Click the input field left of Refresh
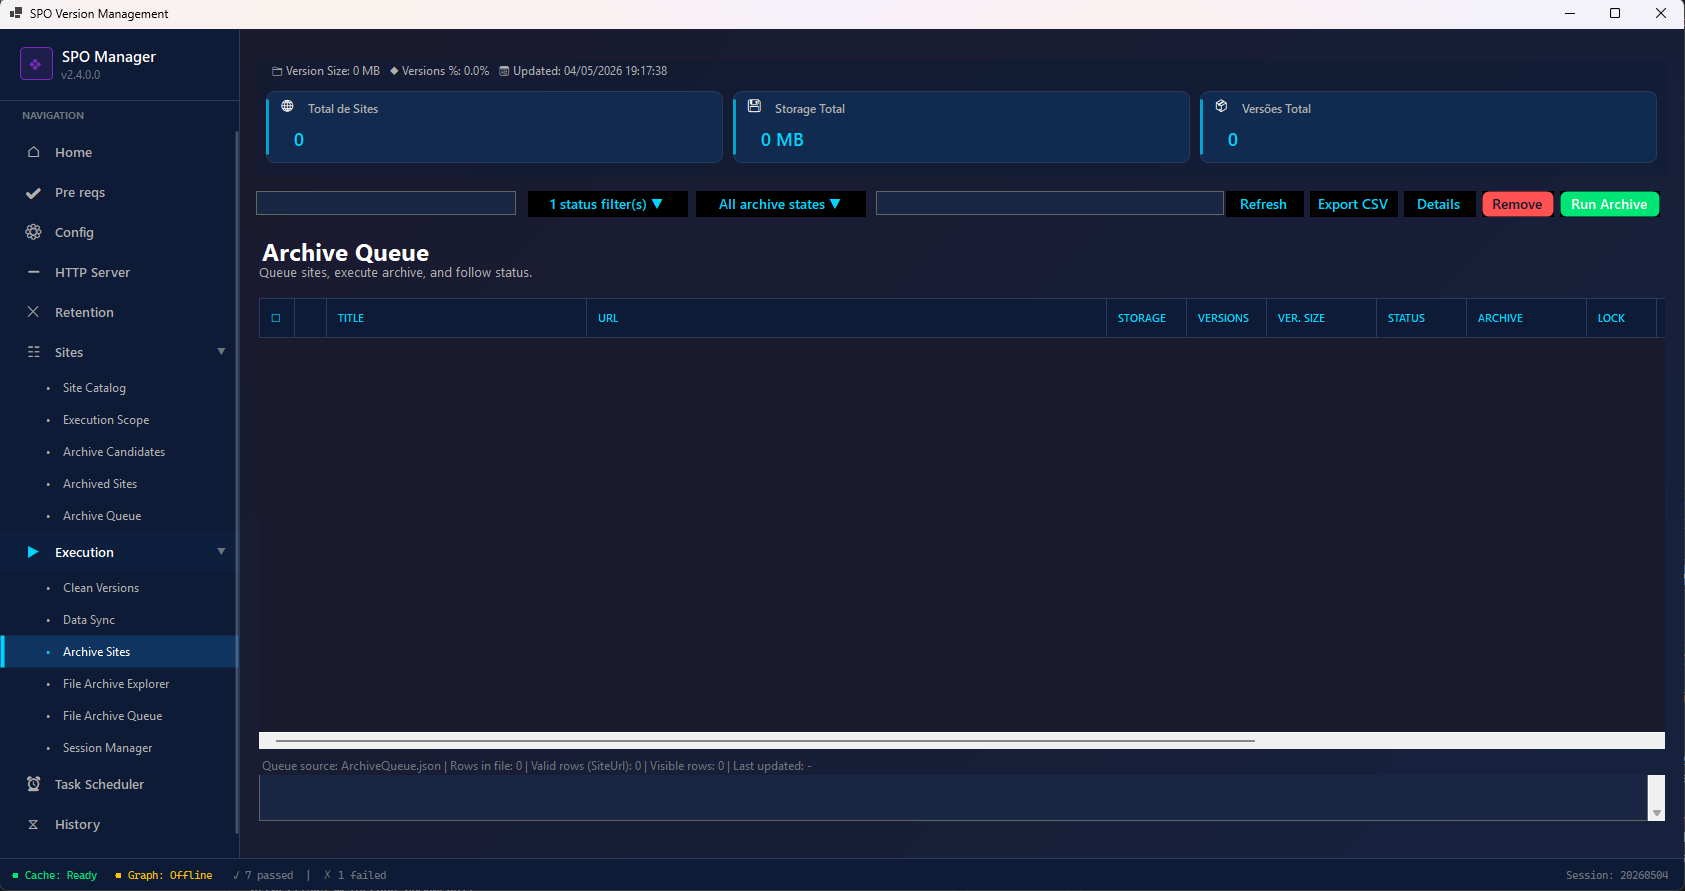The height and width of the screenshot is (891, 1685). click(x=1050, y=203)
